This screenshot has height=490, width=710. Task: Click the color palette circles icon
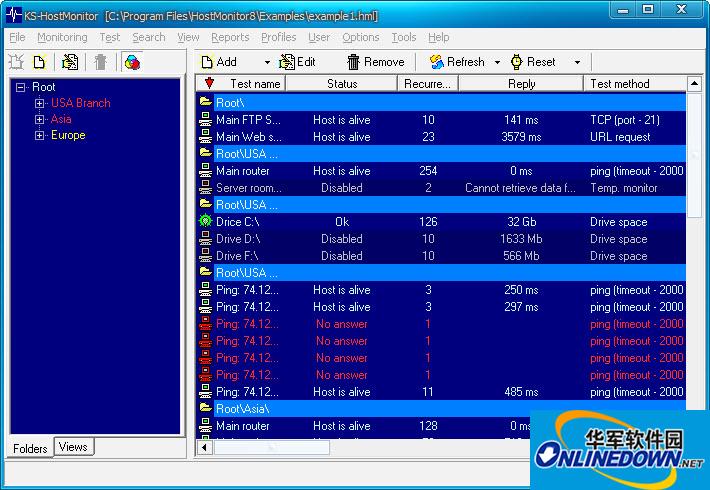coord(132,62)
